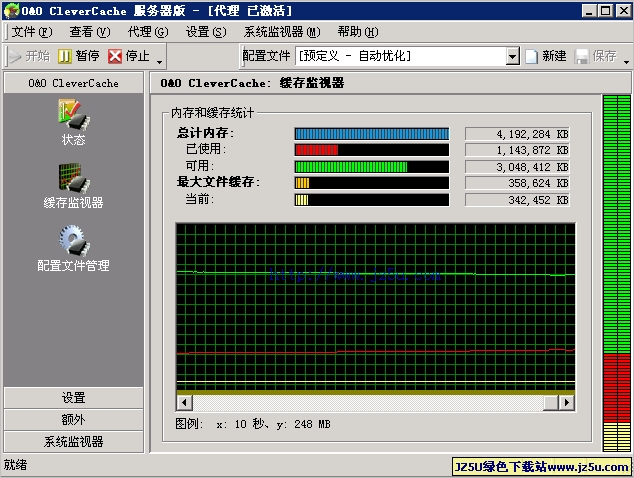Click the 缓存监视器 panel heading
The height and width of the screenshot is (478, 634).
coord(252,83)
